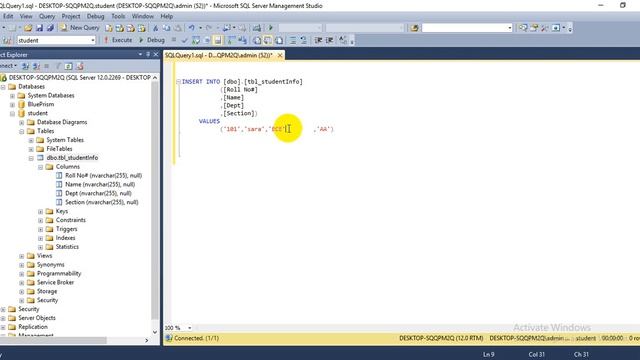The height and width of the screenshot is (360, 640).
Task: Collapse the dbo.tbl_studentInfo table node
Action: pyautogui.click(x=31, y=158)
